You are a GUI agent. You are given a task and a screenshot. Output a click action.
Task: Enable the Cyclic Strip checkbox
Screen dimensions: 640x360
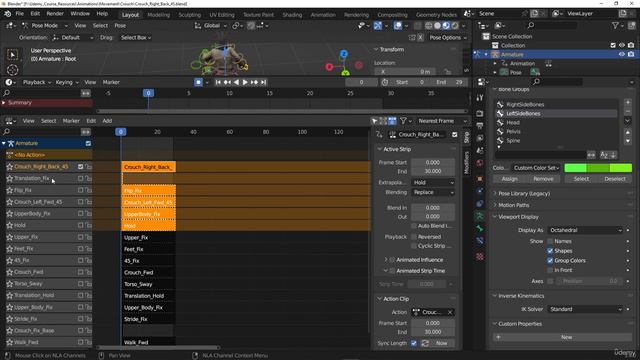click(x=414, y=246)
